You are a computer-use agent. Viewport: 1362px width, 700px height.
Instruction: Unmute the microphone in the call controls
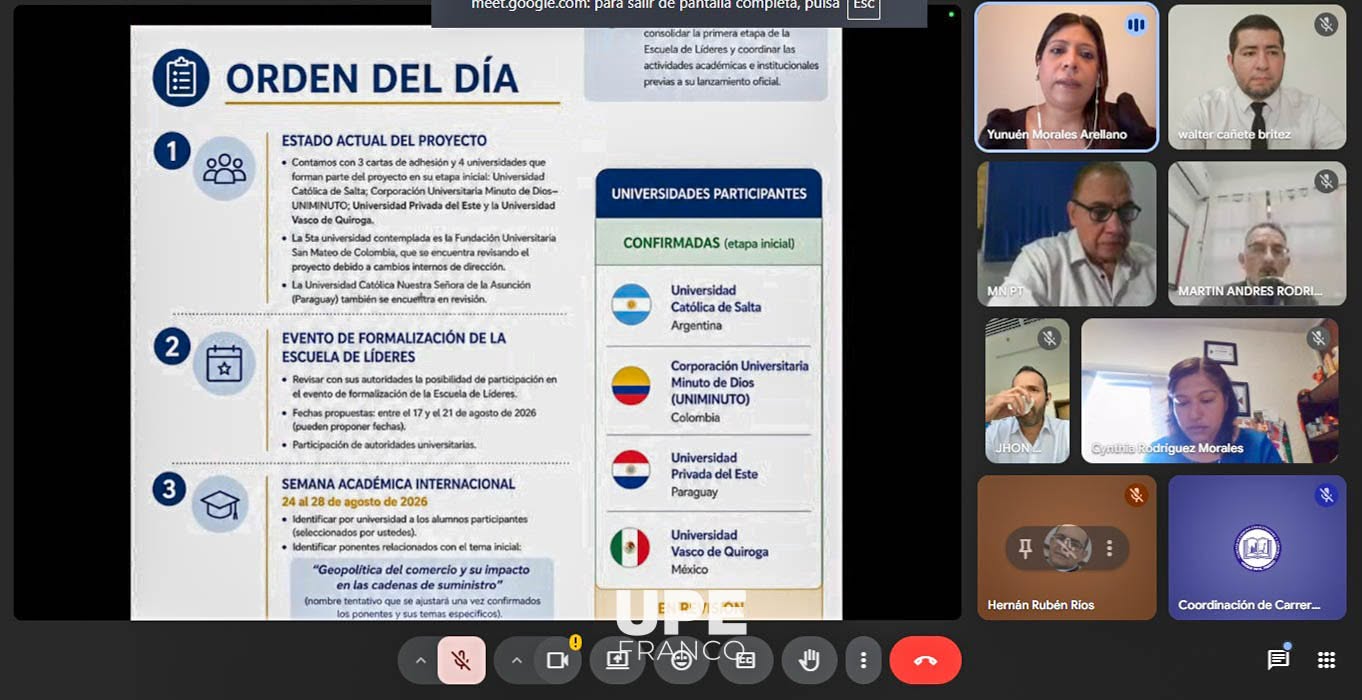pos(461,660)
